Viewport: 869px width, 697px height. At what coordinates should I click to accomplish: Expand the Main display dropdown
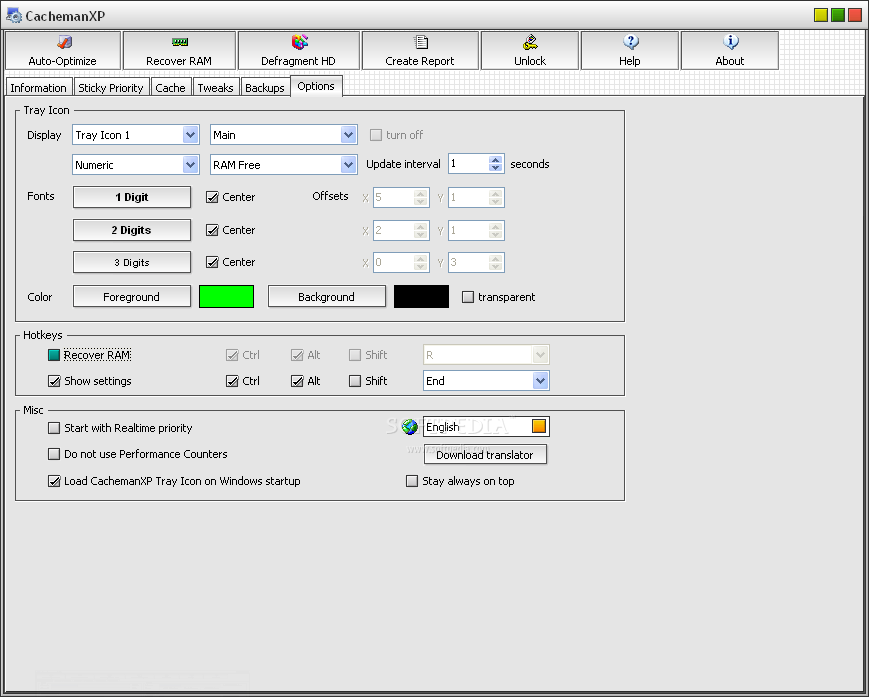pyautogui.click(x=284, y=135)
